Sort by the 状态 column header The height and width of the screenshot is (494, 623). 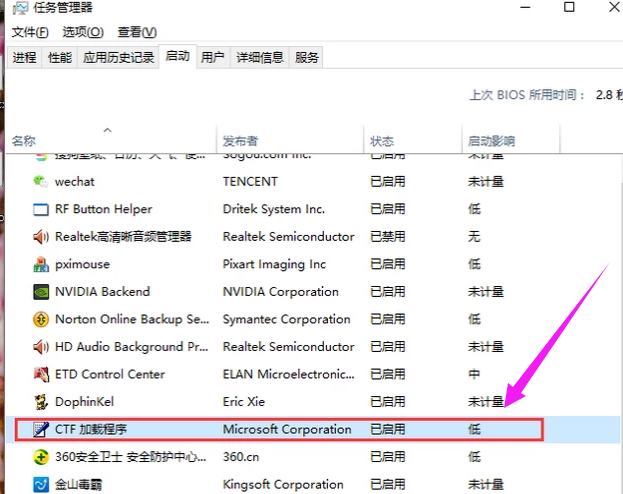click(x=382, y=141)
